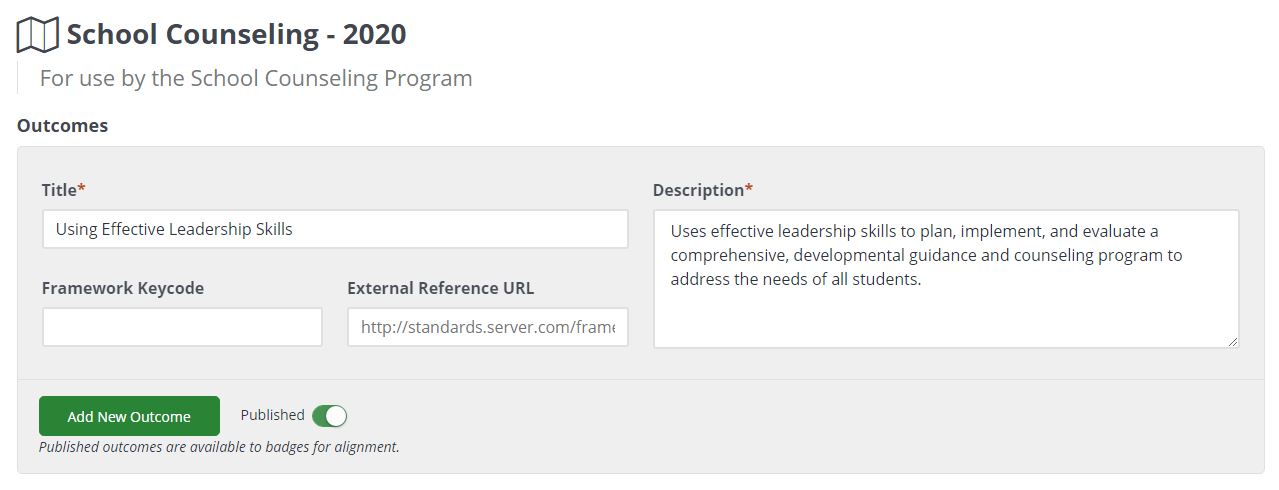Screen dimensions: 1279x490
Task: Click the Outcomes section heading
Action: coord(62,126)
